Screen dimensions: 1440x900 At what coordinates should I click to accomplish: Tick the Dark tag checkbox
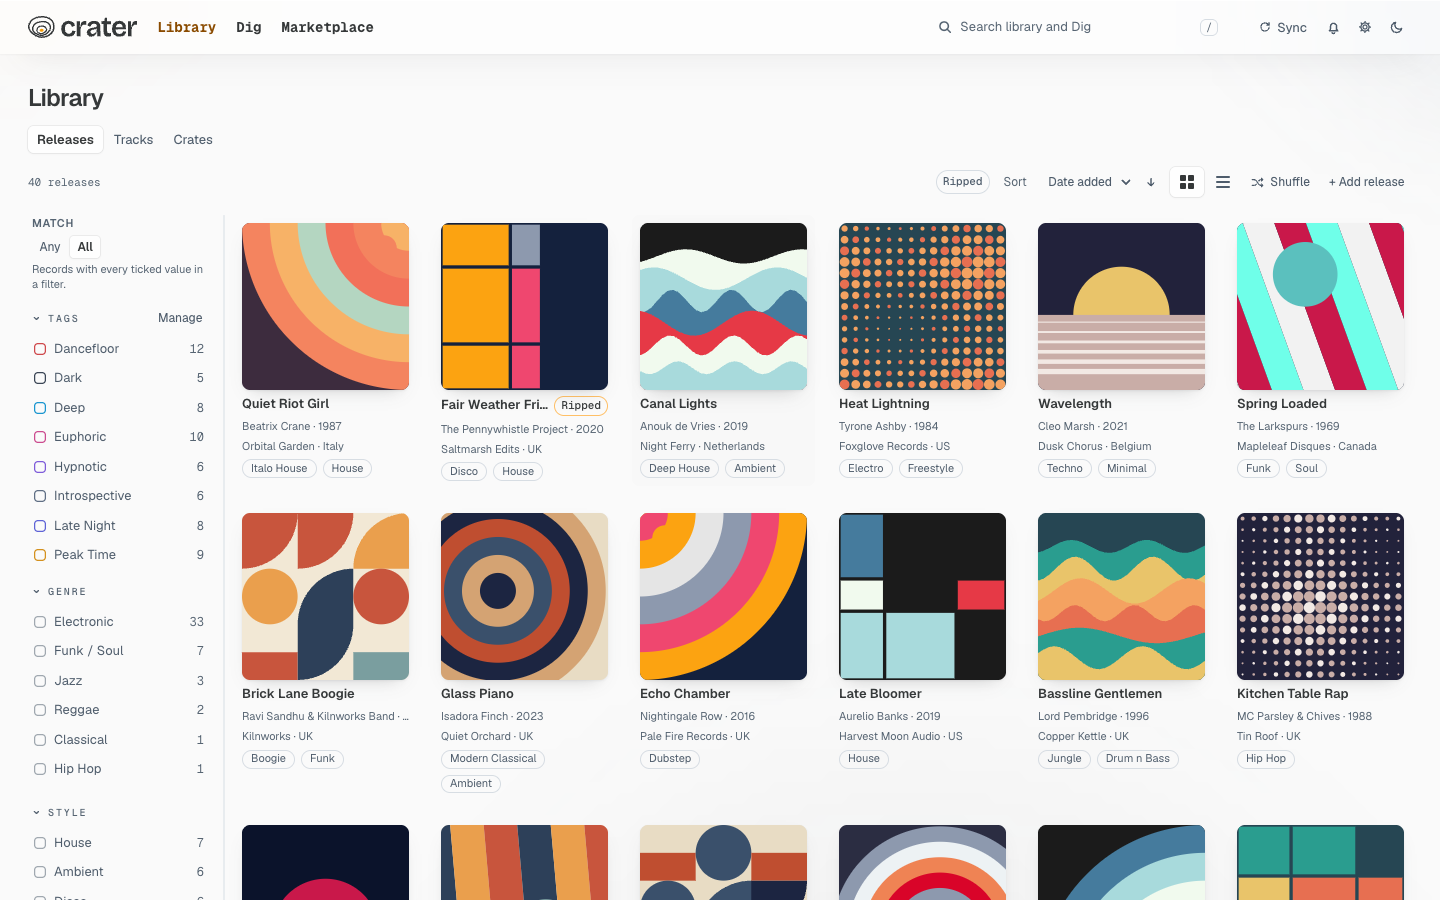[40, 378]
